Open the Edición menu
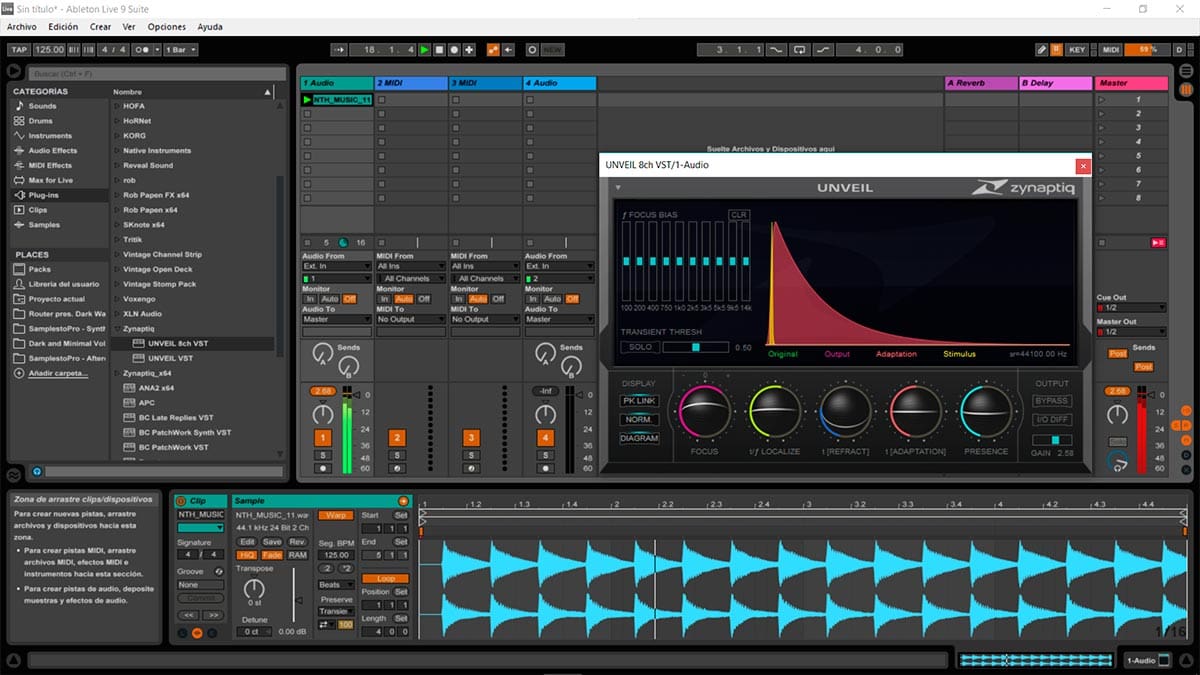This screenshot has width=1200, height=675. point(63,27)
